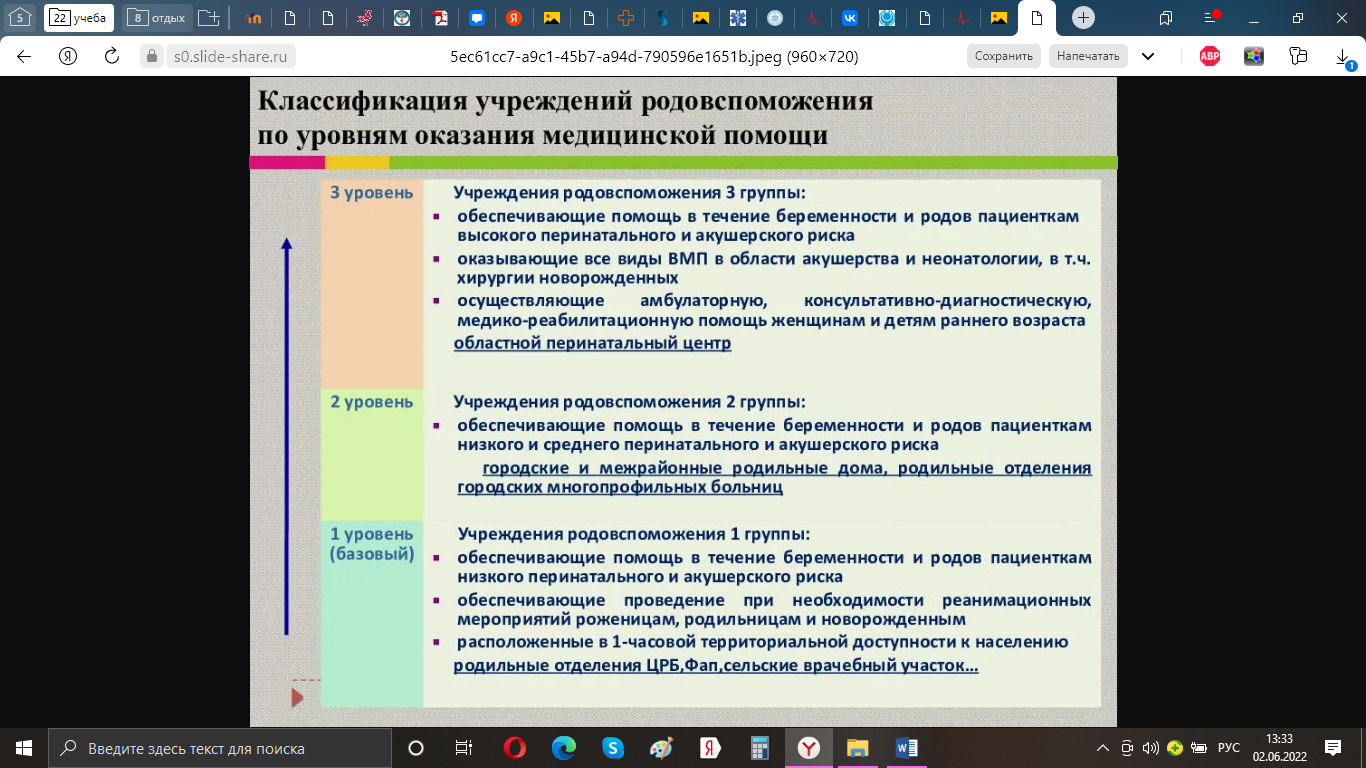This screenshot has height=768, width=1366.
Task: Show hidden system tray icons
Action: click(x=1103, y=747)
